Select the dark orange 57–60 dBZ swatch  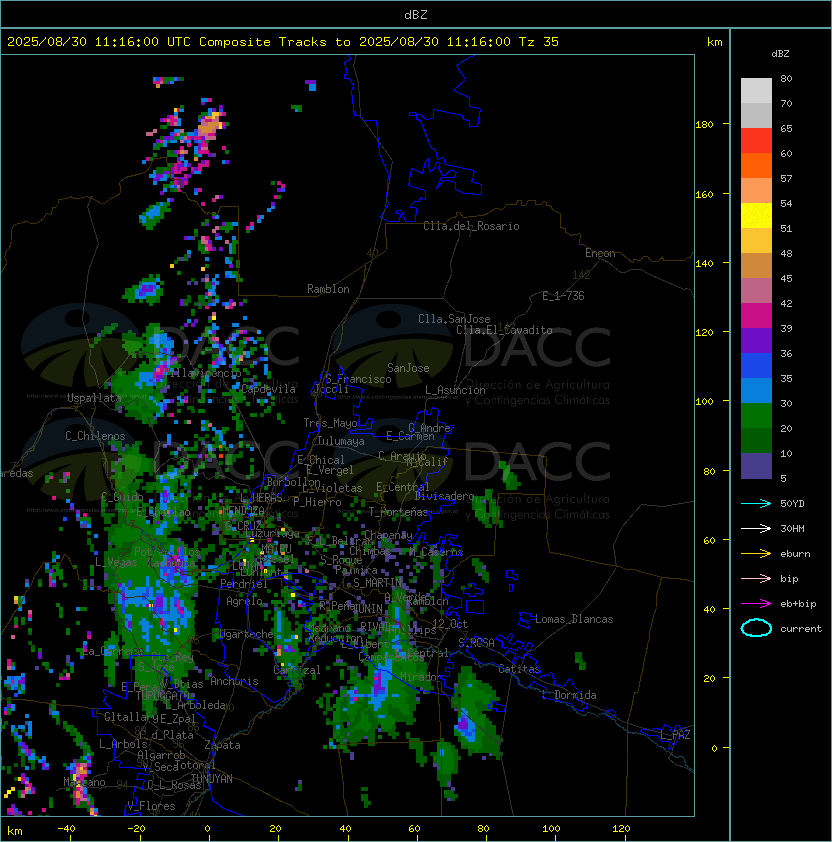756,165
